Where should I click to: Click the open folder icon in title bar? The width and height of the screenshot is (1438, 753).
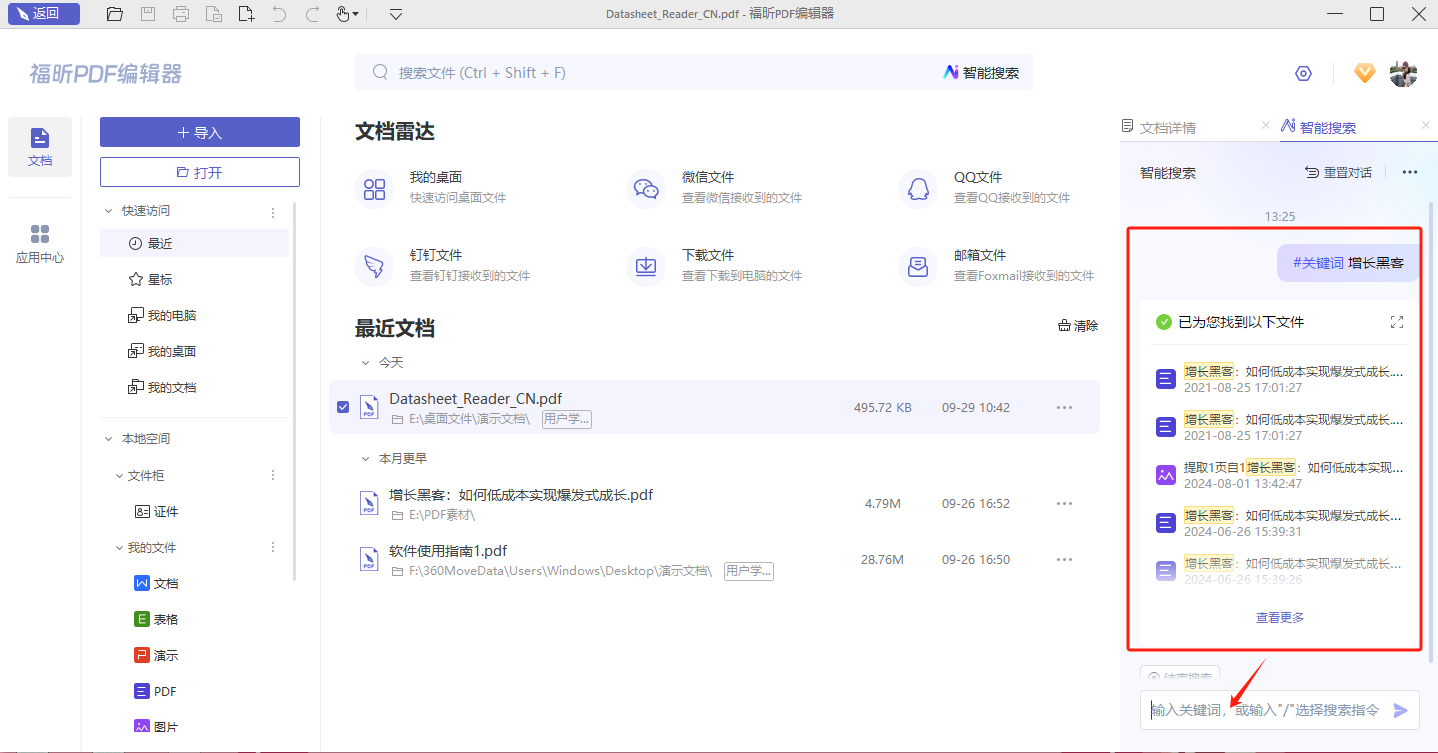[x=115, y=14]
